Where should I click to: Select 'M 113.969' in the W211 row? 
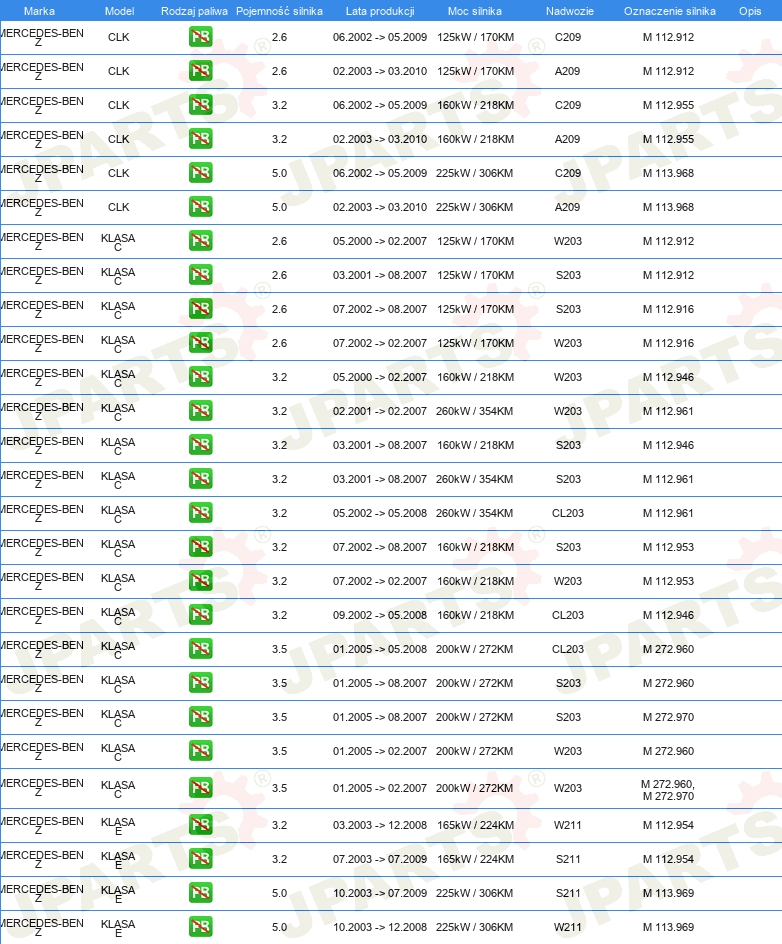pyautogui.click(x=668, y=927)
